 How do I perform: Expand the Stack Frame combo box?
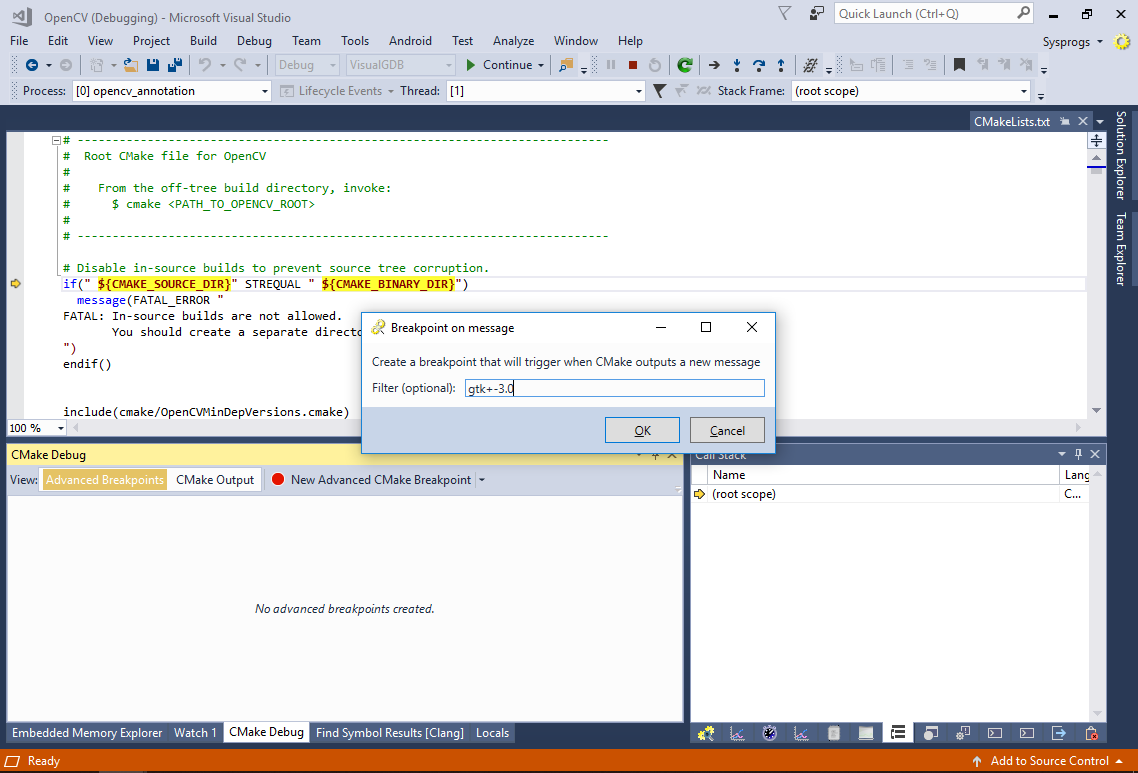[x=1023, y=91]
